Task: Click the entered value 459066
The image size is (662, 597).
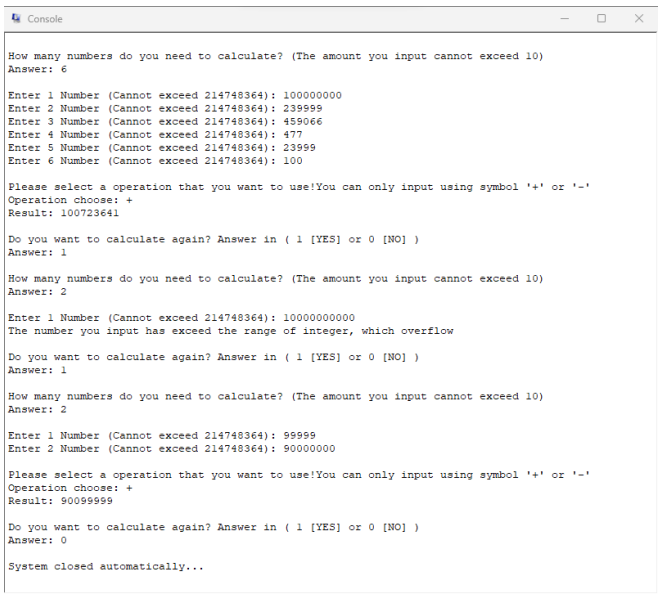Action: (x=302, y=122)
